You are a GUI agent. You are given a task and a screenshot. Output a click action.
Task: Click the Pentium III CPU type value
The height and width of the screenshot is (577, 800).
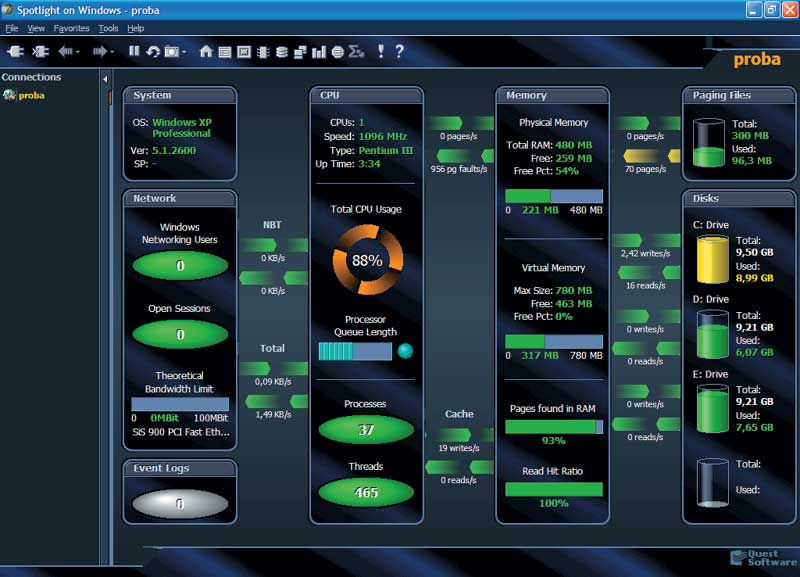coord(386,150)
